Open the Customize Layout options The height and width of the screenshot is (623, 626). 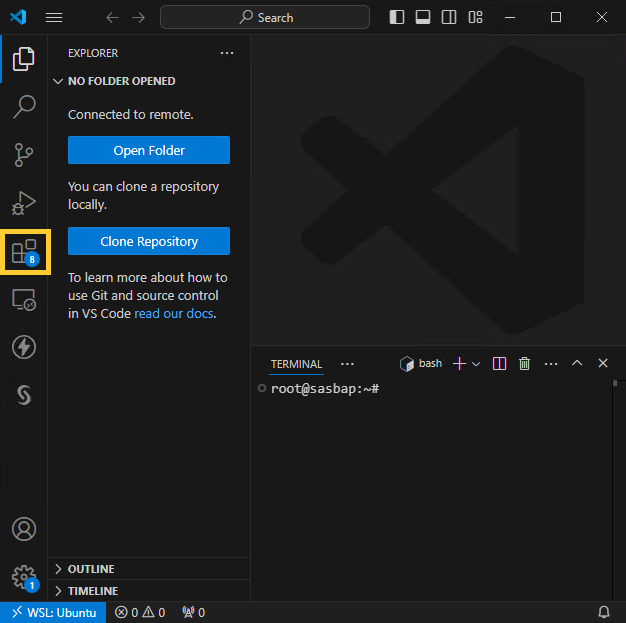pos(475,17)
